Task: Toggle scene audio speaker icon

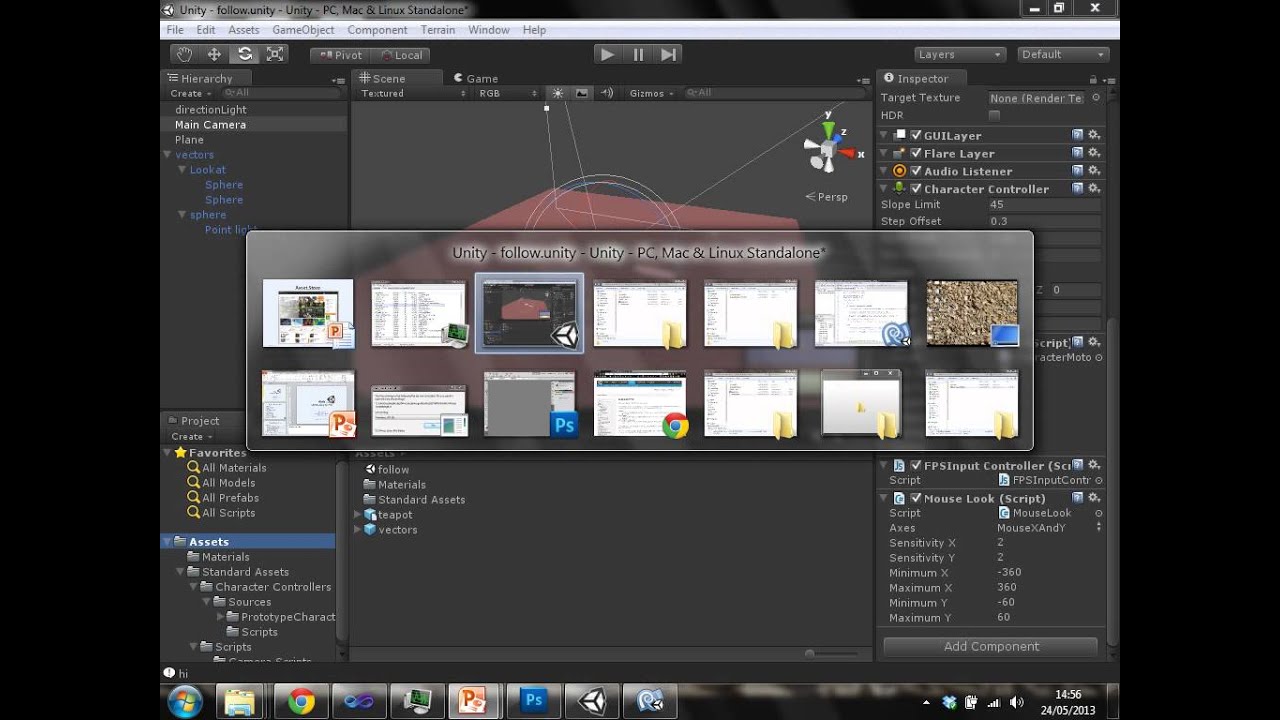Action: 606,93
